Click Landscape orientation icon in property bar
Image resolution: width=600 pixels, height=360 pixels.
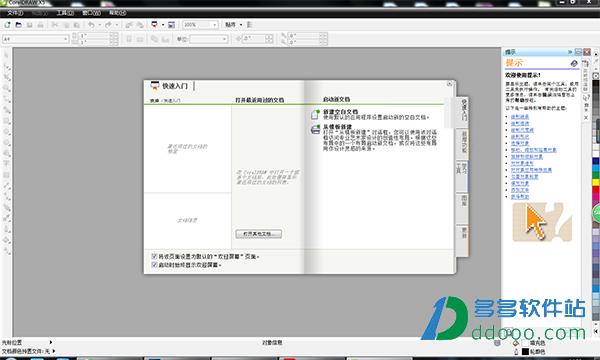pos(140,39)
